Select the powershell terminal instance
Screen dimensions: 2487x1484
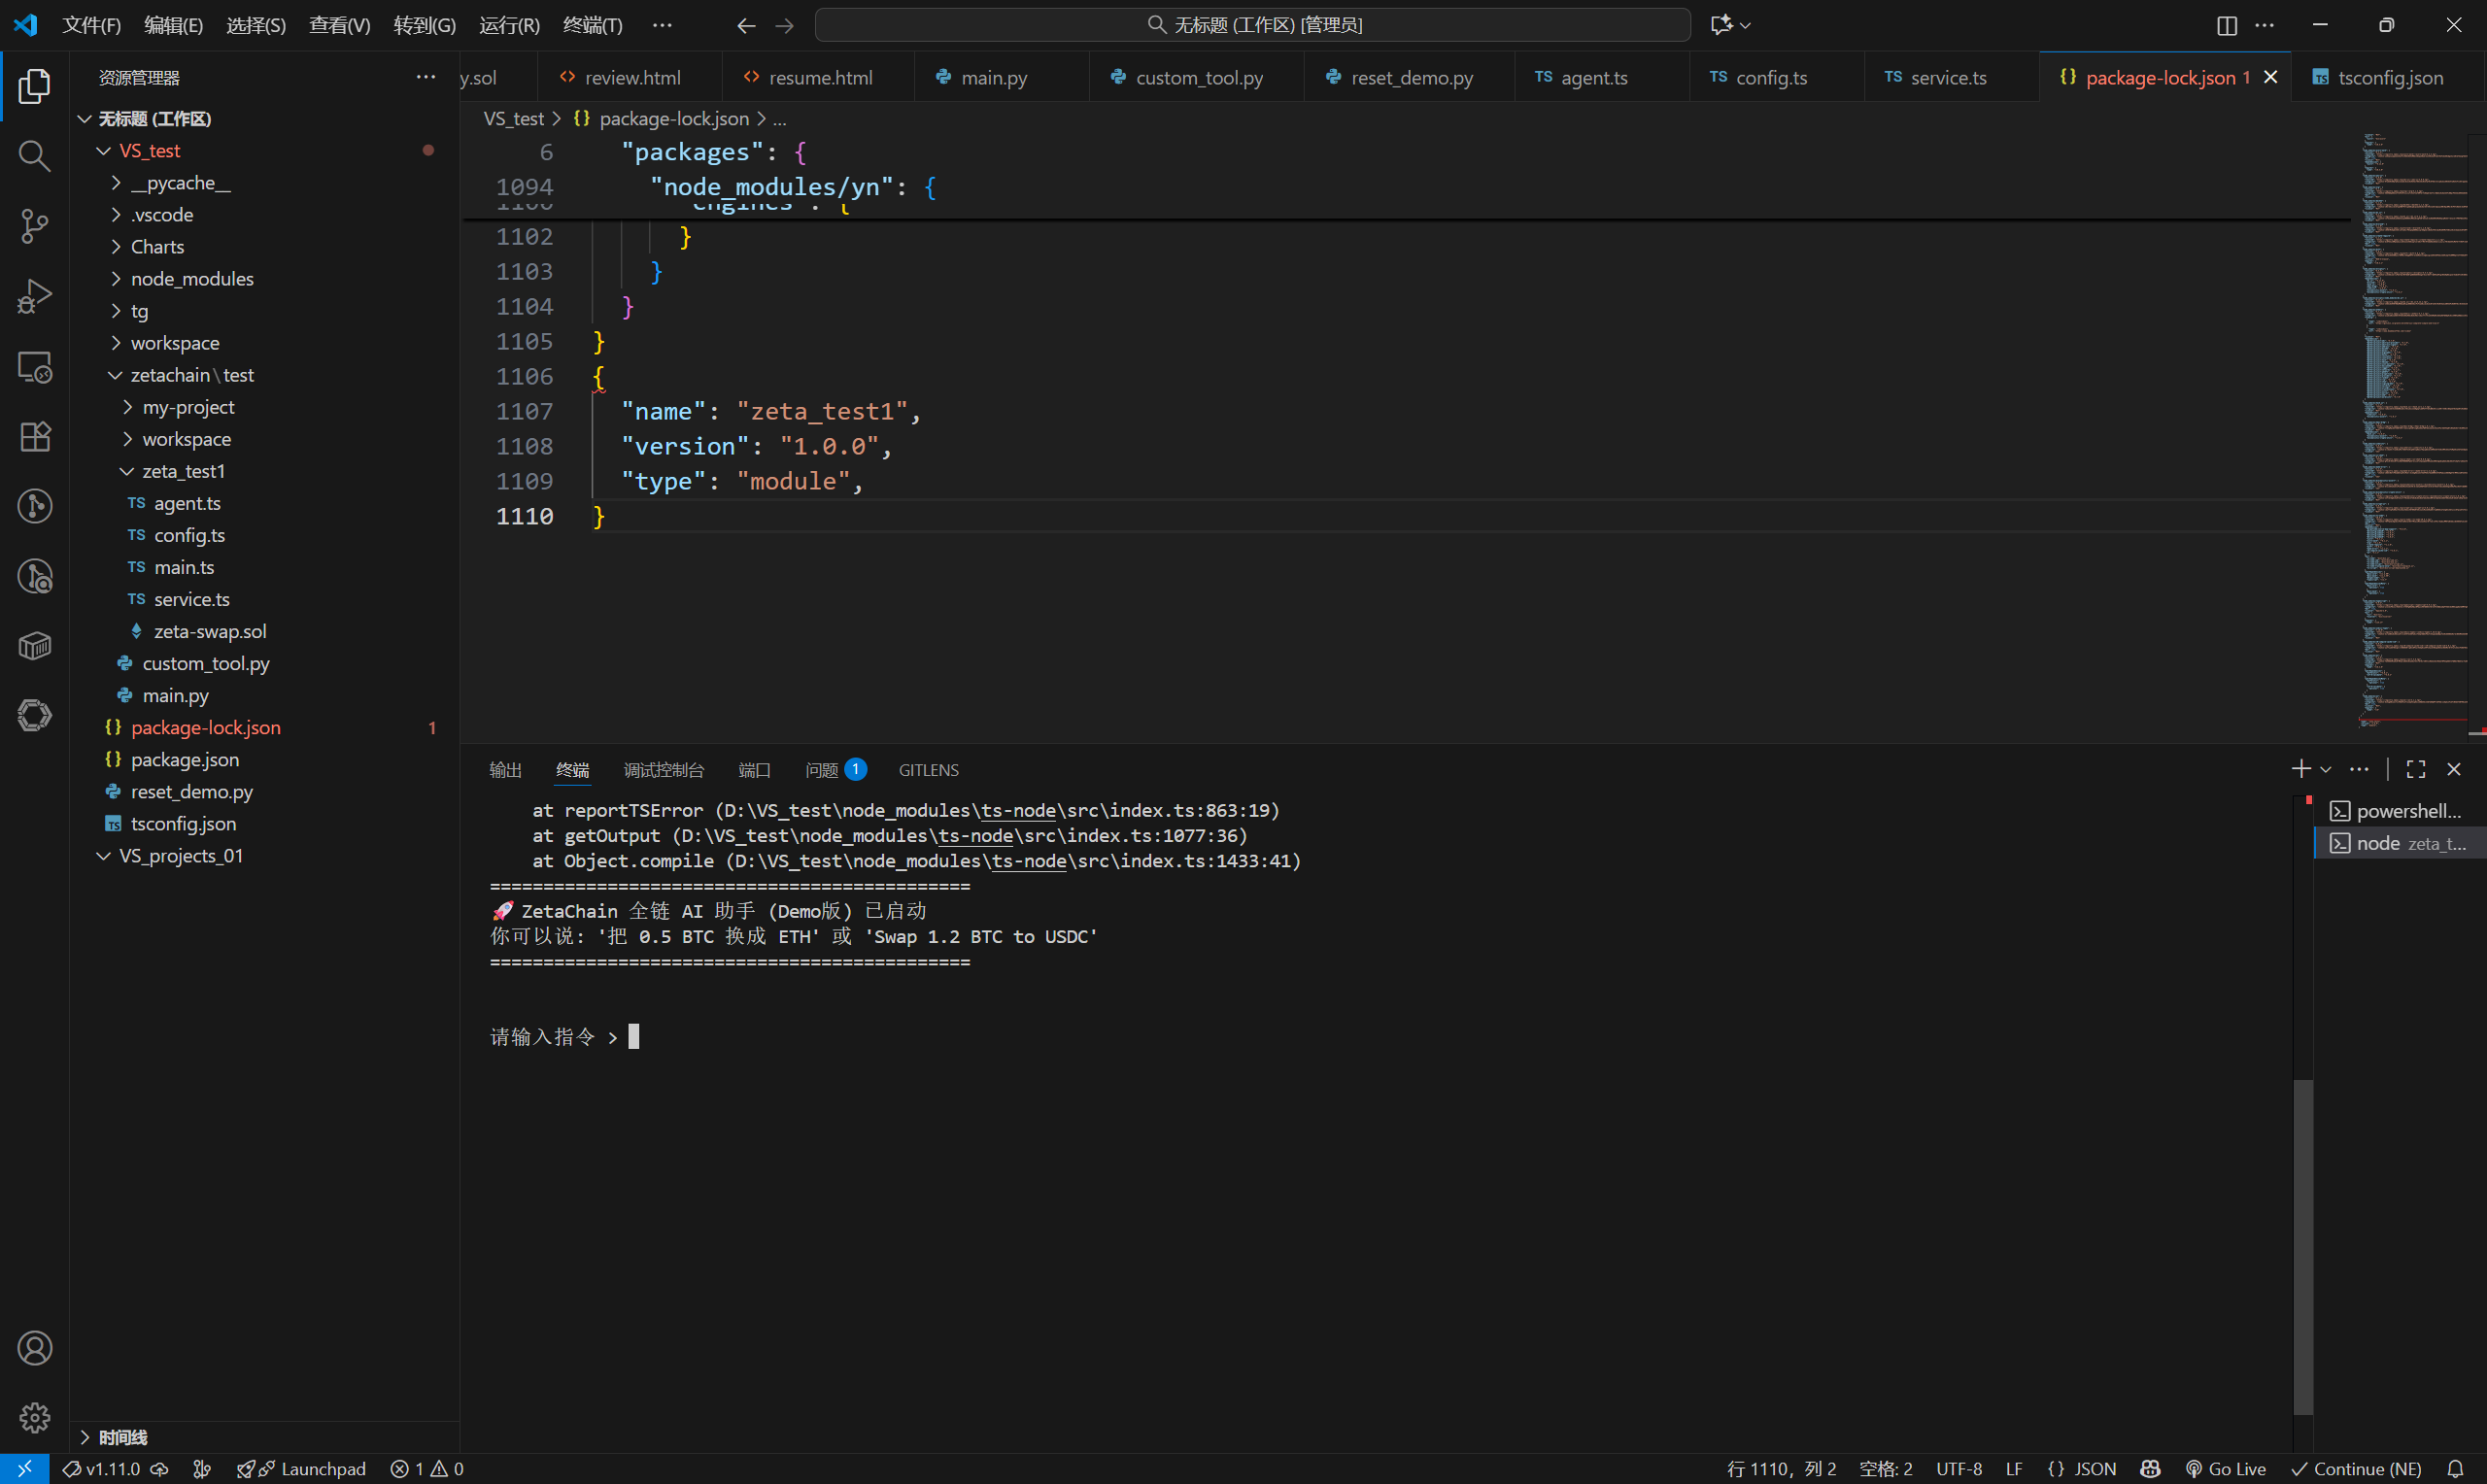click(2400, 811)
